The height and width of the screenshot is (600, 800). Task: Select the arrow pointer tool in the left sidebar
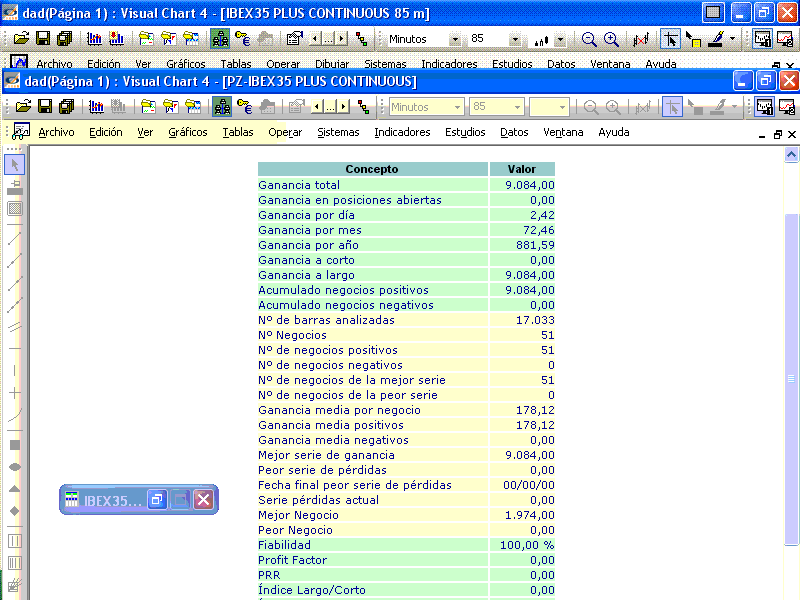tap(15, 165)
